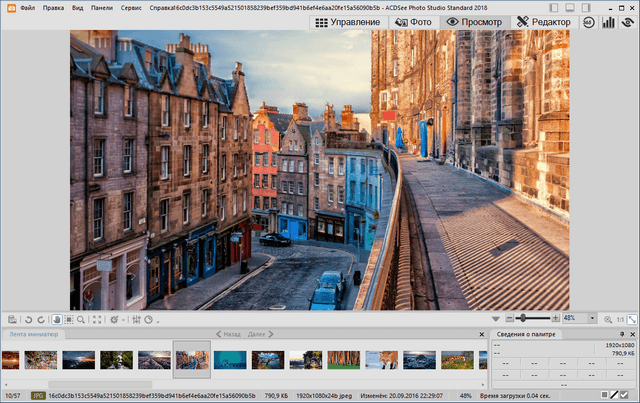Click the magnifier zoom tool
The image size is (640, 403).
coord(81,319)
